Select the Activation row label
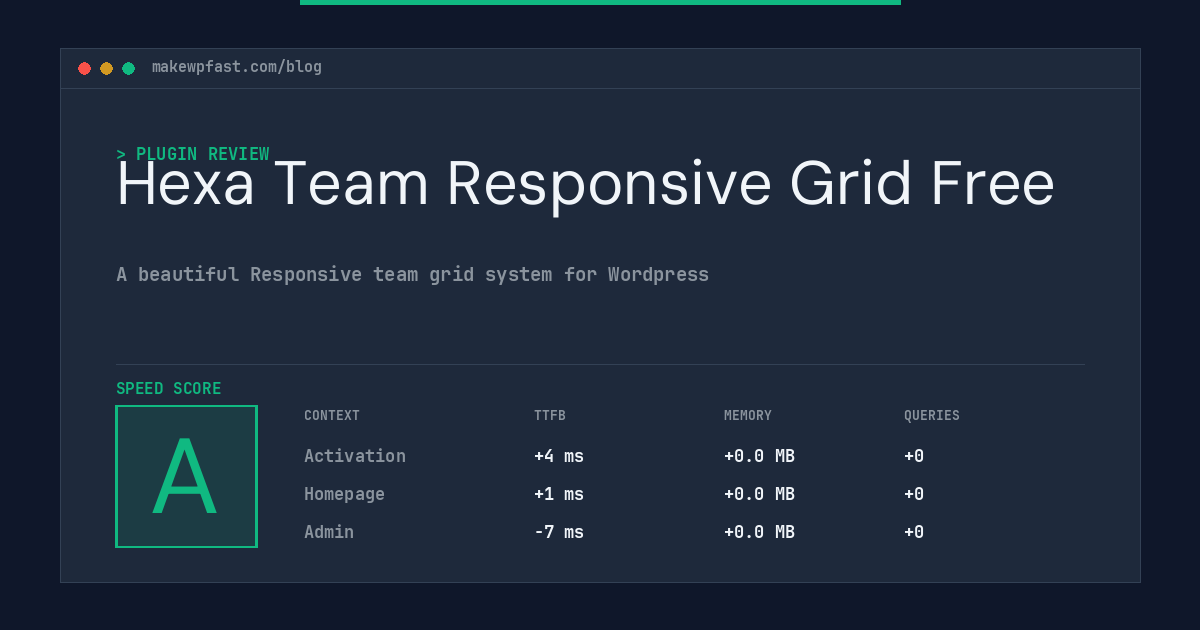This screenshot has width=1200, height=630. pos(355,456)
